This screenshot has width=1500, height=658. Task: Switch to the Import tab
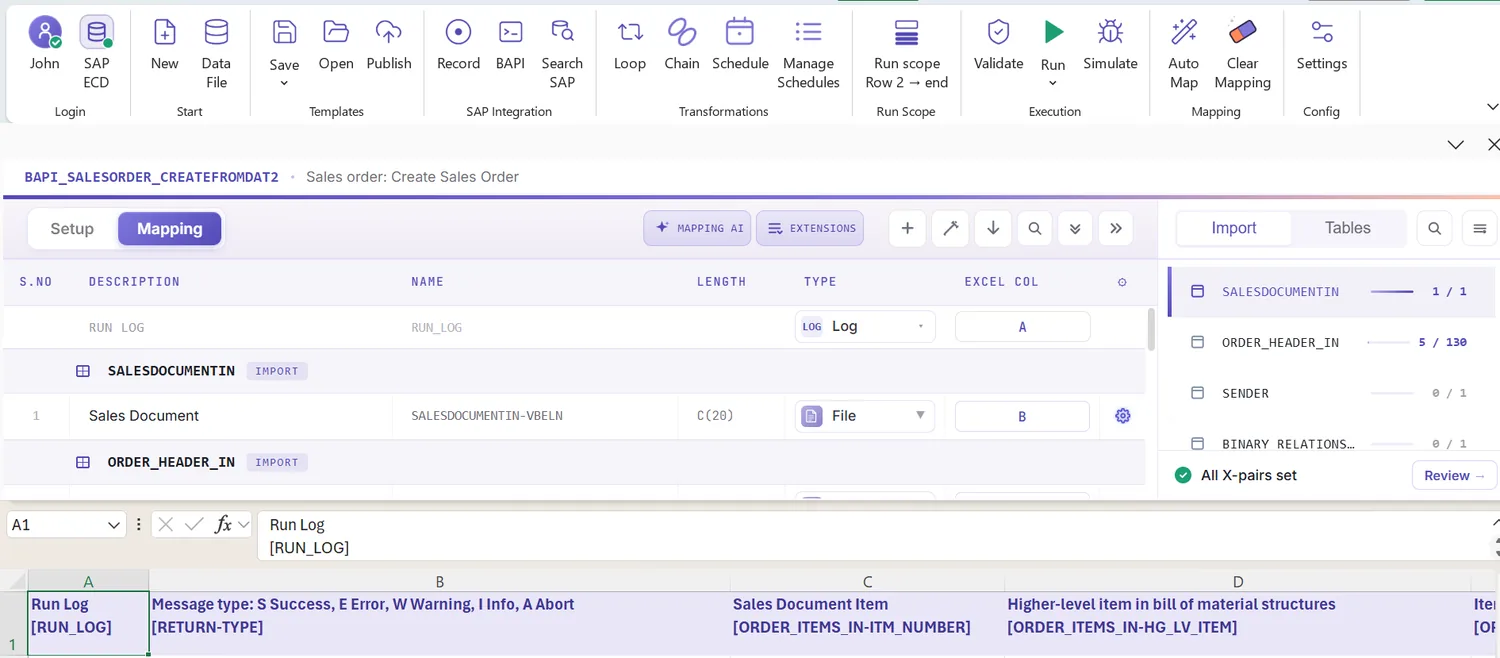tap(1234, 228)
